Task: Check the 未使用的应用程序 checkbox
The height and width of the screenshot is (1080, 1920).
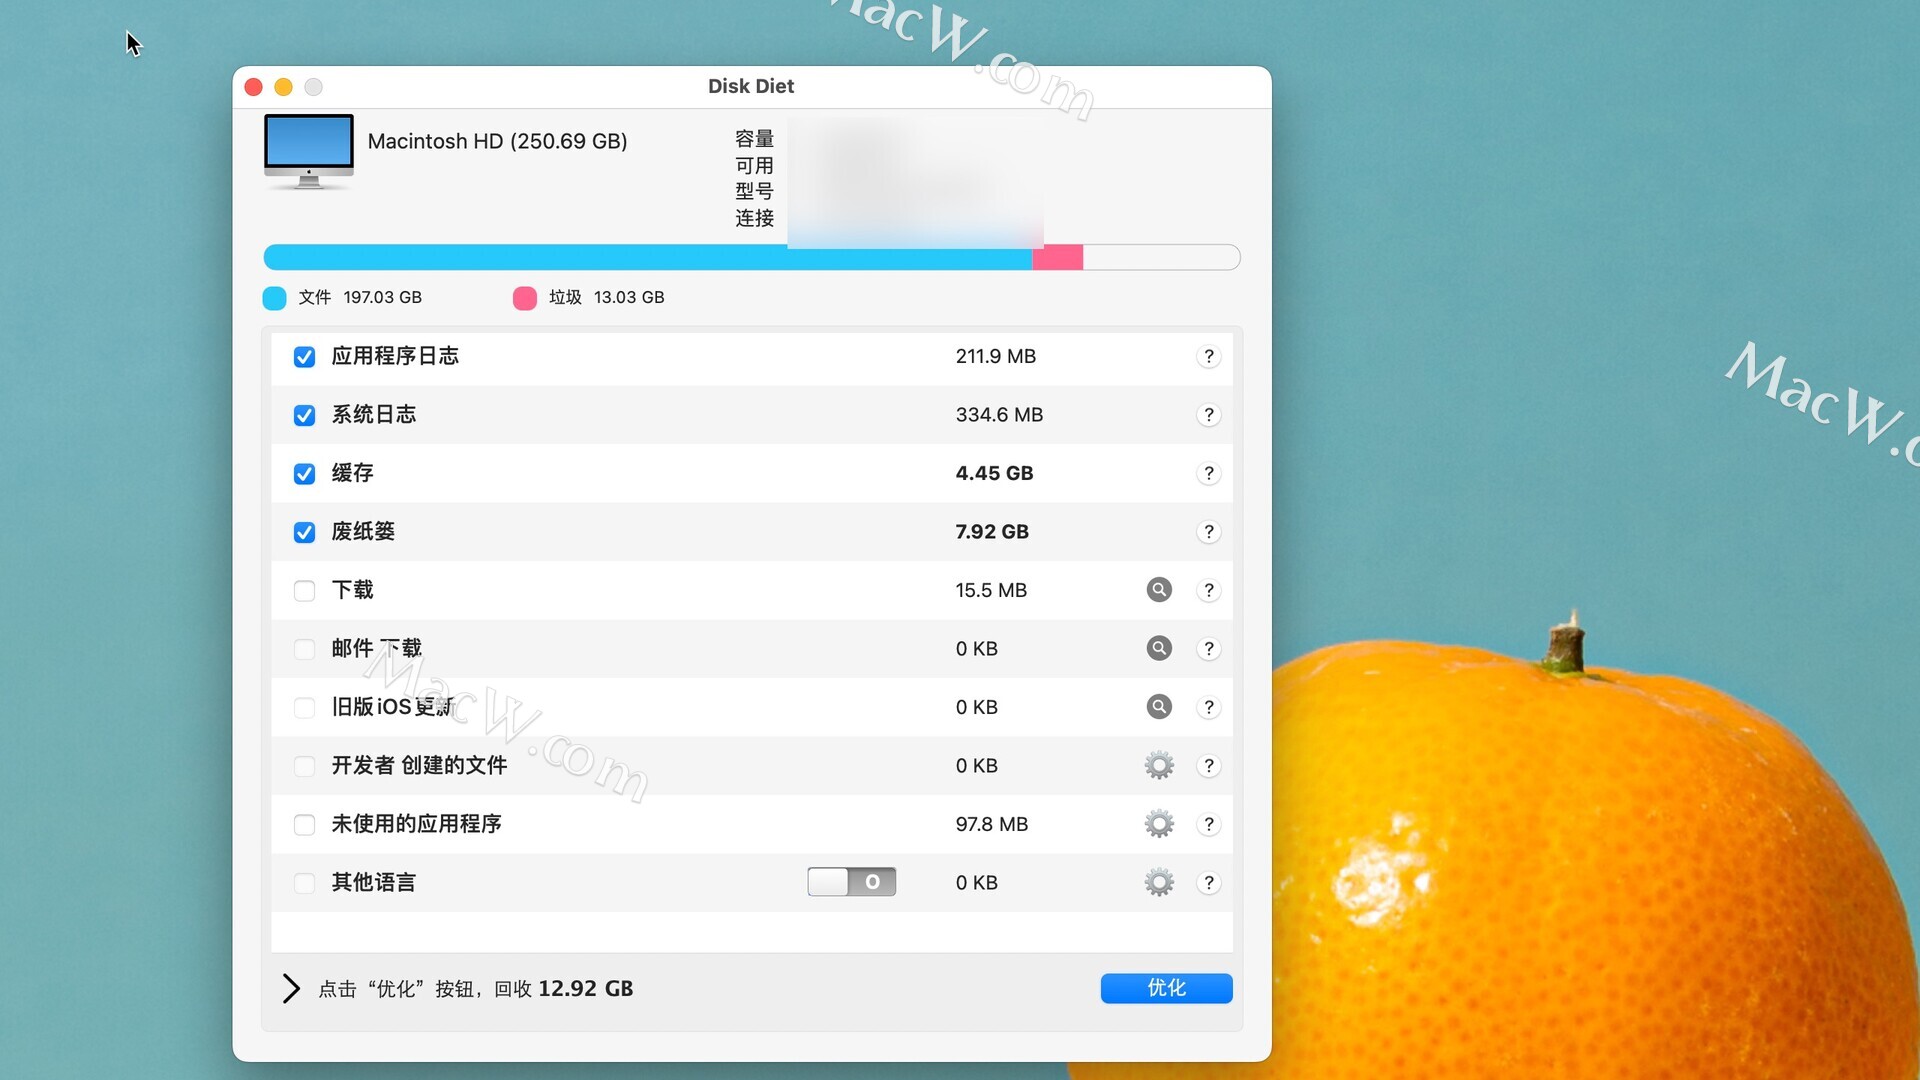Action: pos(304,825)
